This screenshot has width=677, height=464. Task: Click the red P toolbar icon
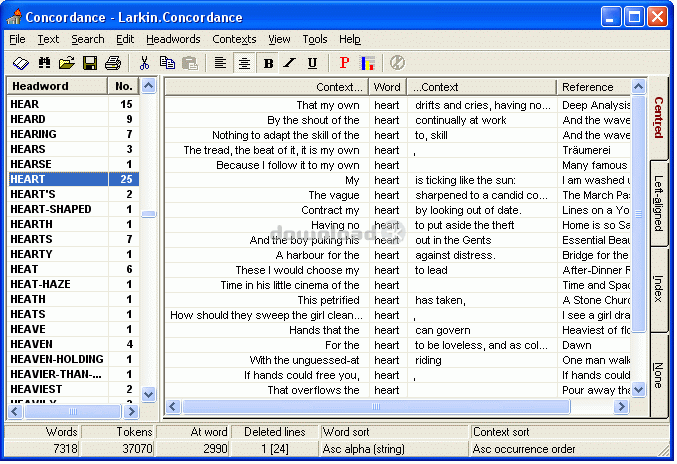(344, 63)
